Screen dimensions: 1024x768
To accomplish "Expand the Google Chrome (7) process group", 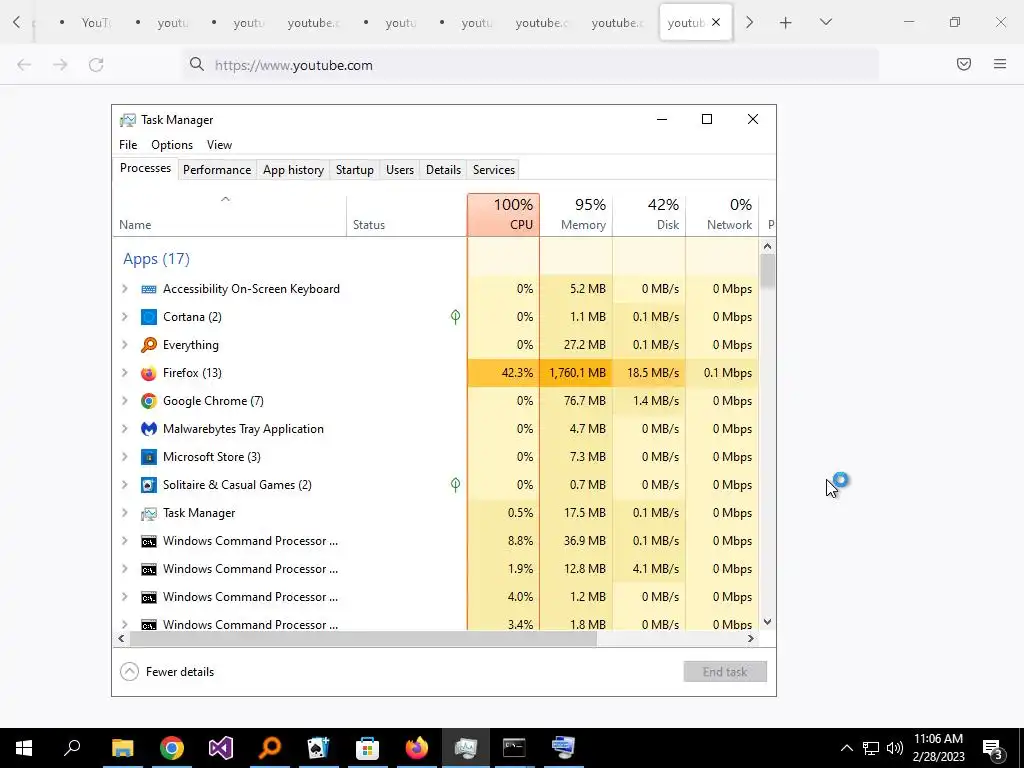I will (x=125, y=401).
